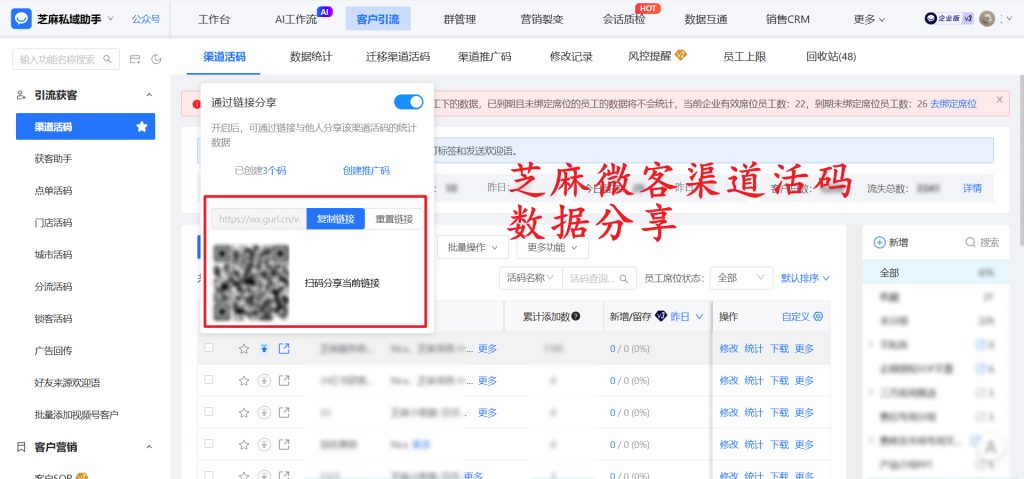The width and height of the screenshot is (1024, 479).
Task: Click the search magnifier in 活码查询 box
Action: pos(624,278)
